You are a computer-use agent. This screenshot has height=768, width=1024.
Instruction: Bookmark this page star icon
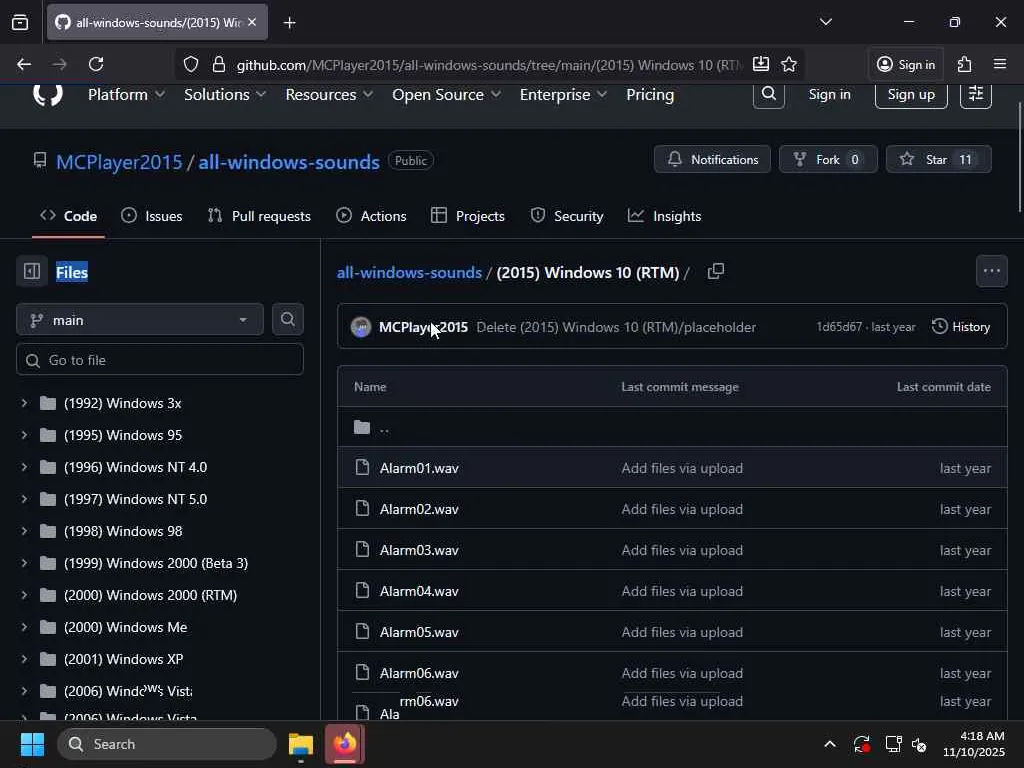coord(789,64)
